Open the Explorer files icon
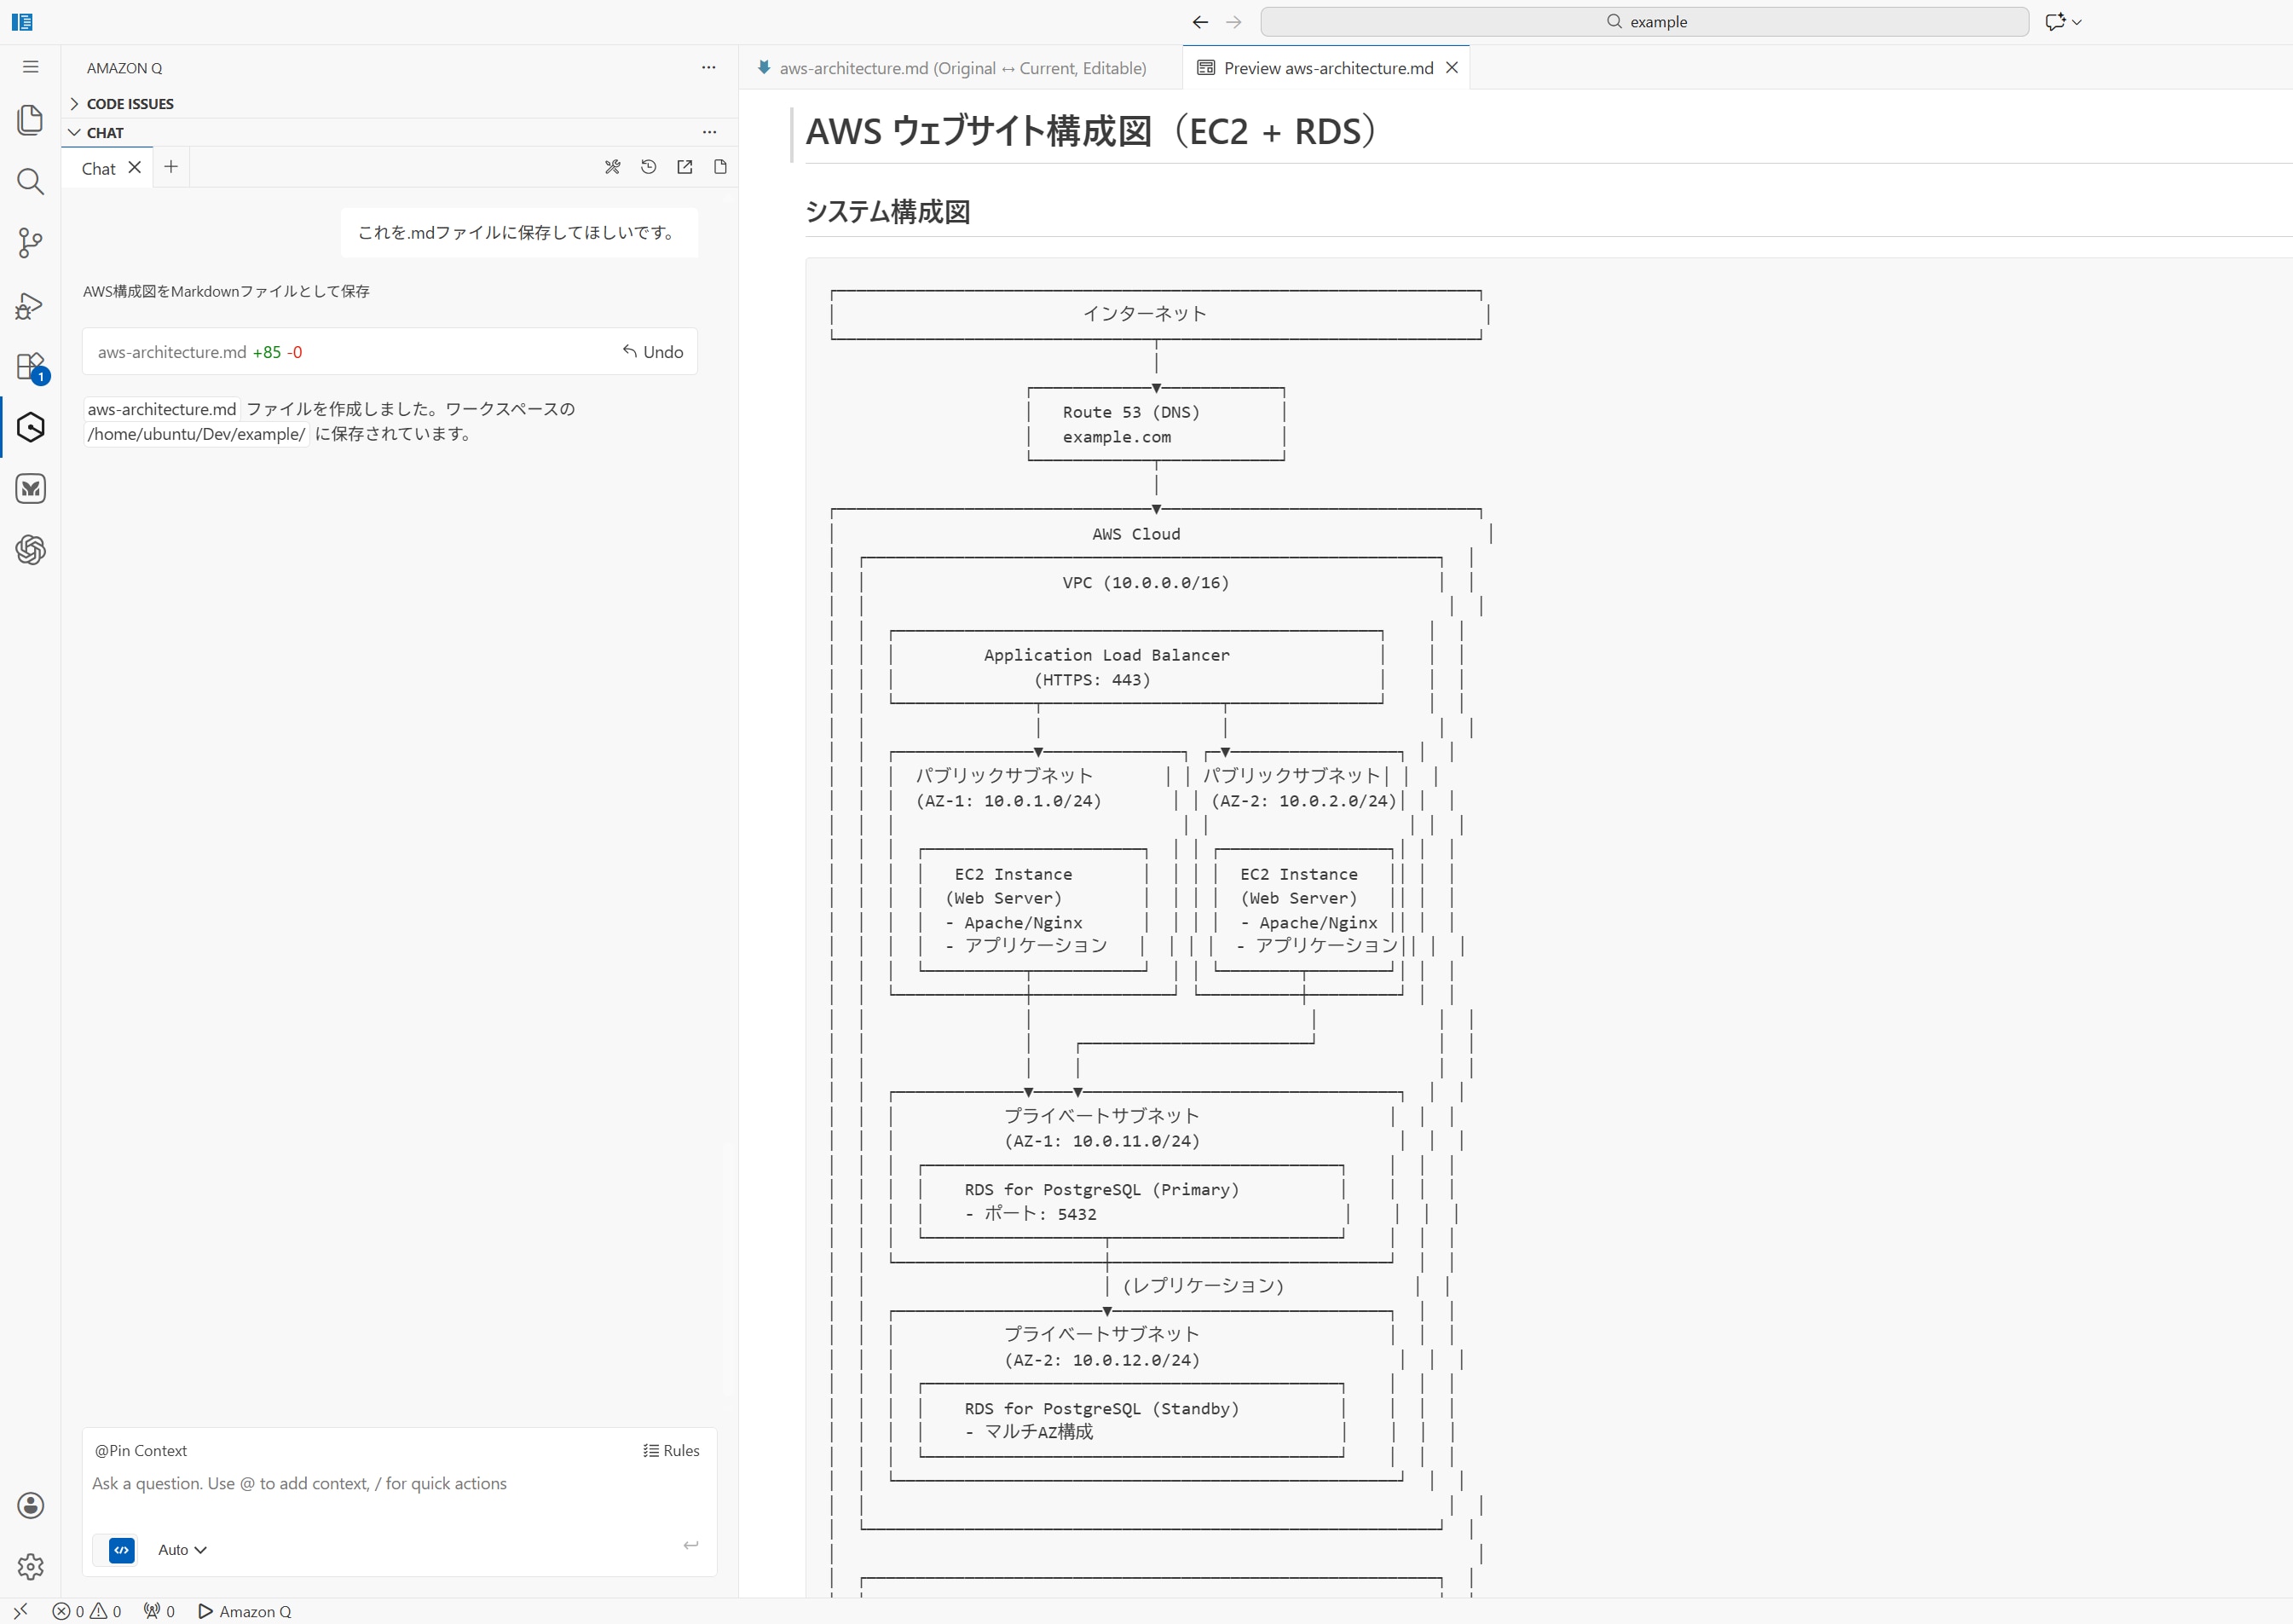Viewport: 2293px width, 1624px height. (30, 120)
